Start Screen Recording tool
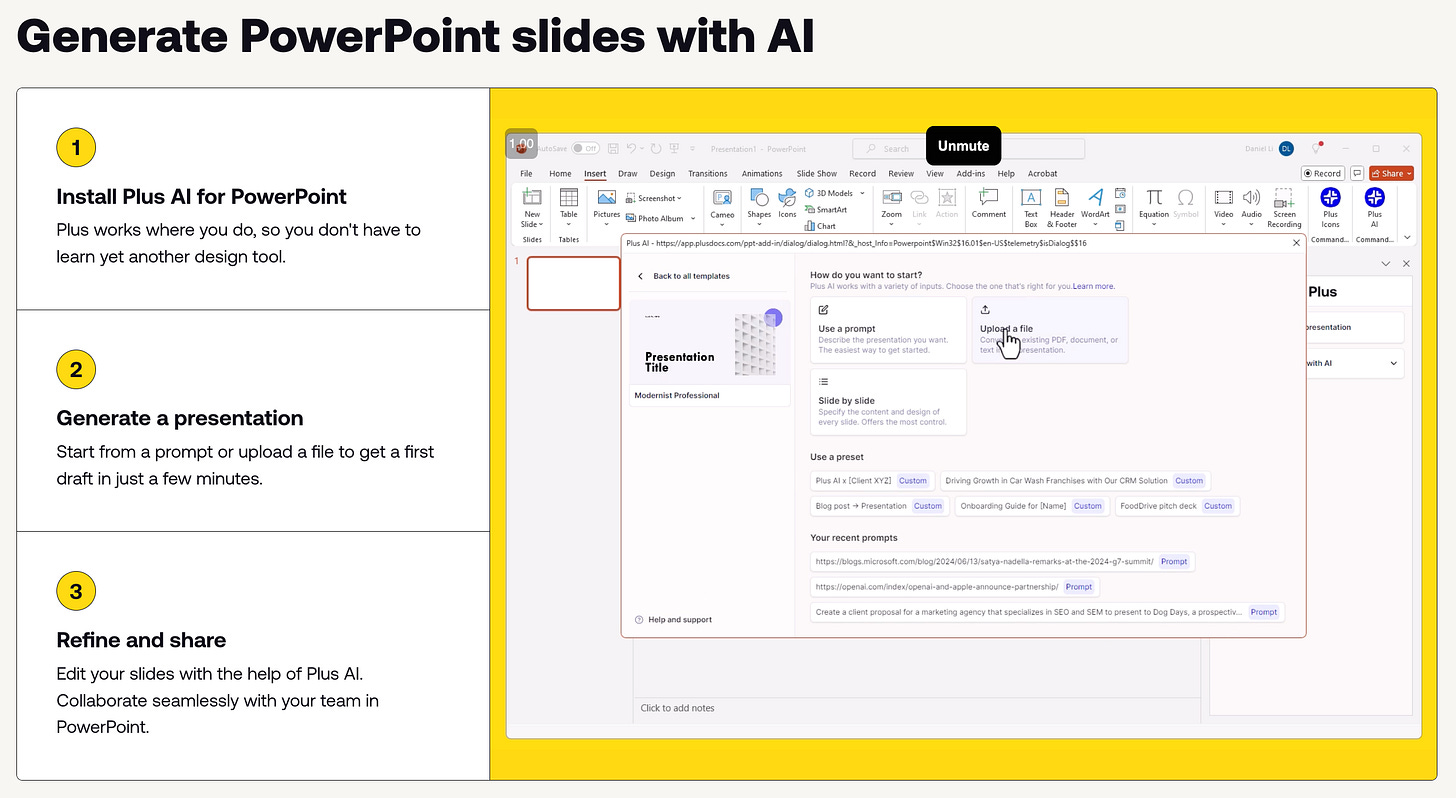The height and width of the screenshot is (798, 1456). click(x=1284, y=207)
